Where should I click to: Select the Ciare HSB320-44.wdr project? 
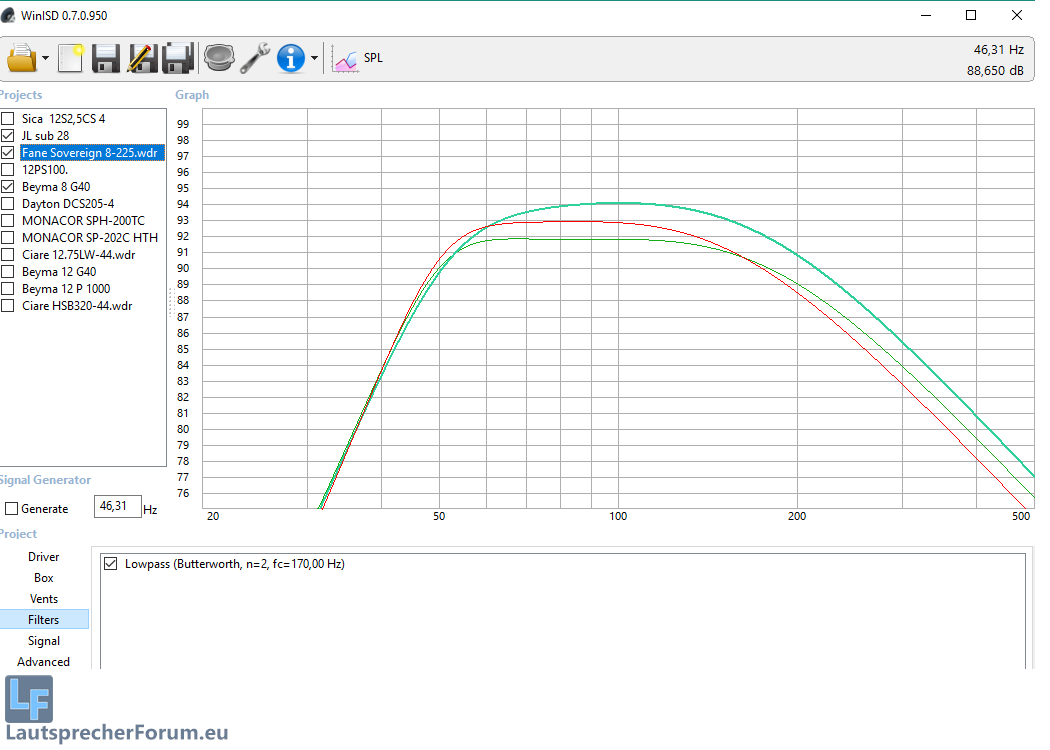click(76, 306)
